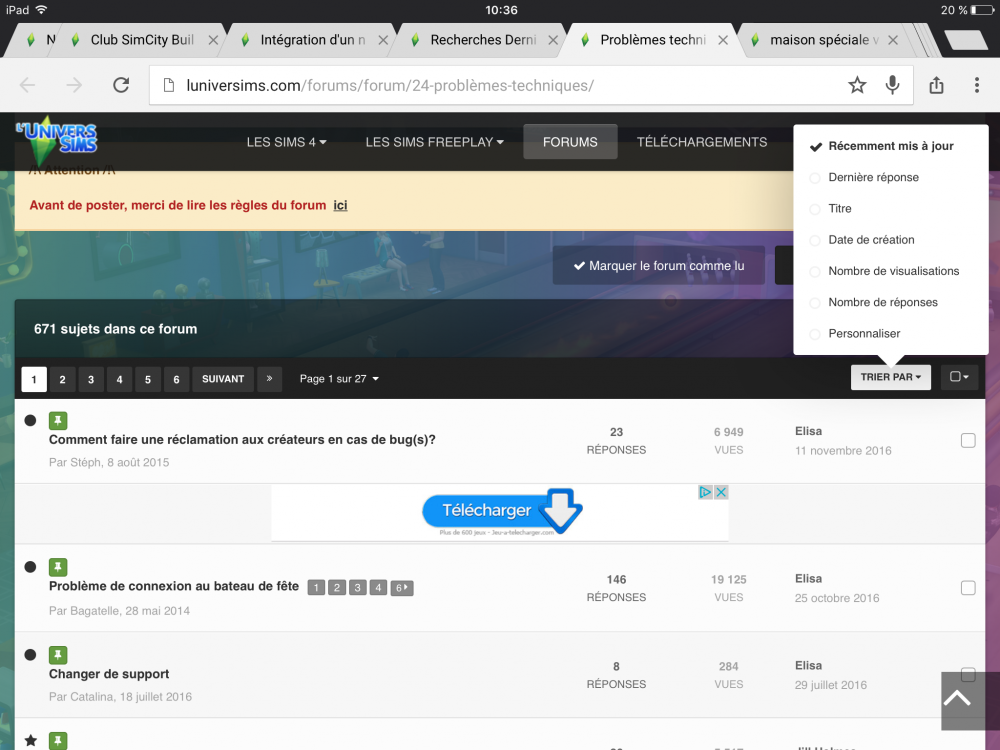Open a new browser tab
This screenshot has height=750, width=1000.
click(966, 40)
